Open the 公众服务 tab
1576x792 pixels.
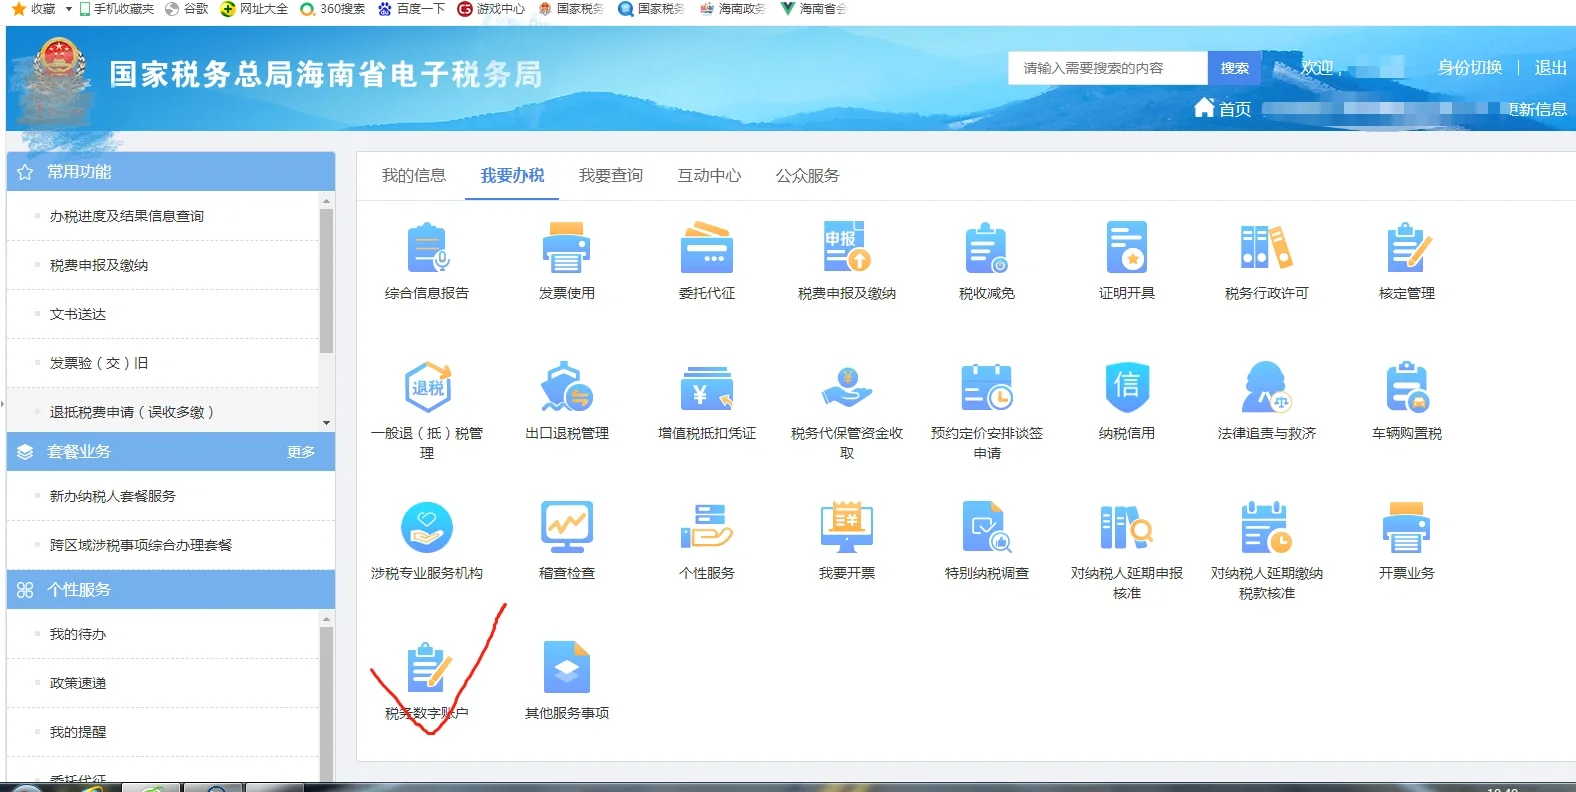(807, 175)
